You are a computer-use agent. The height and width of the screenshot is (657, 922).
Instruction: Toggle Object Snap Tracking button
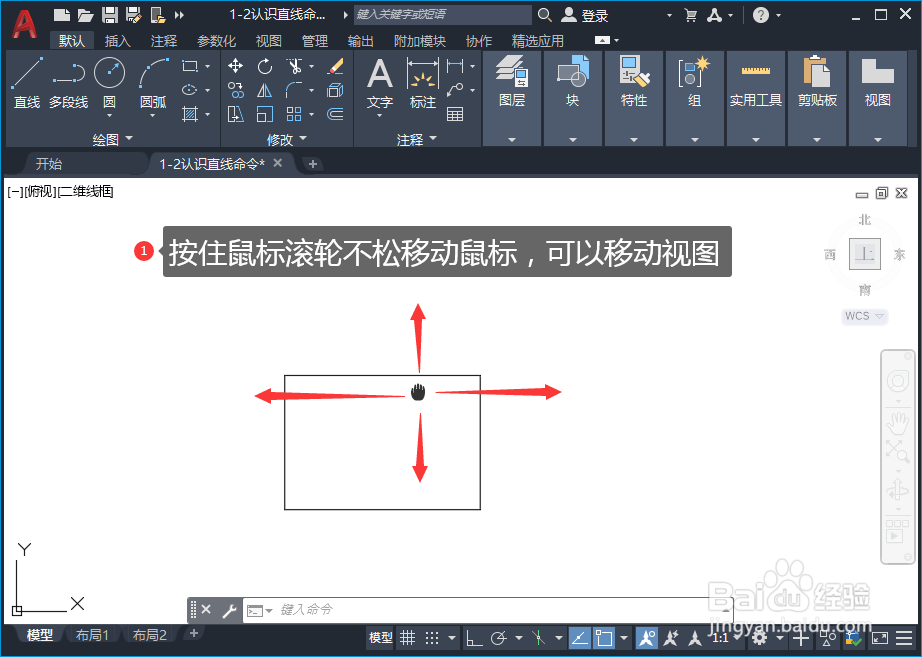pyautogui.click(x=580, y=638)
